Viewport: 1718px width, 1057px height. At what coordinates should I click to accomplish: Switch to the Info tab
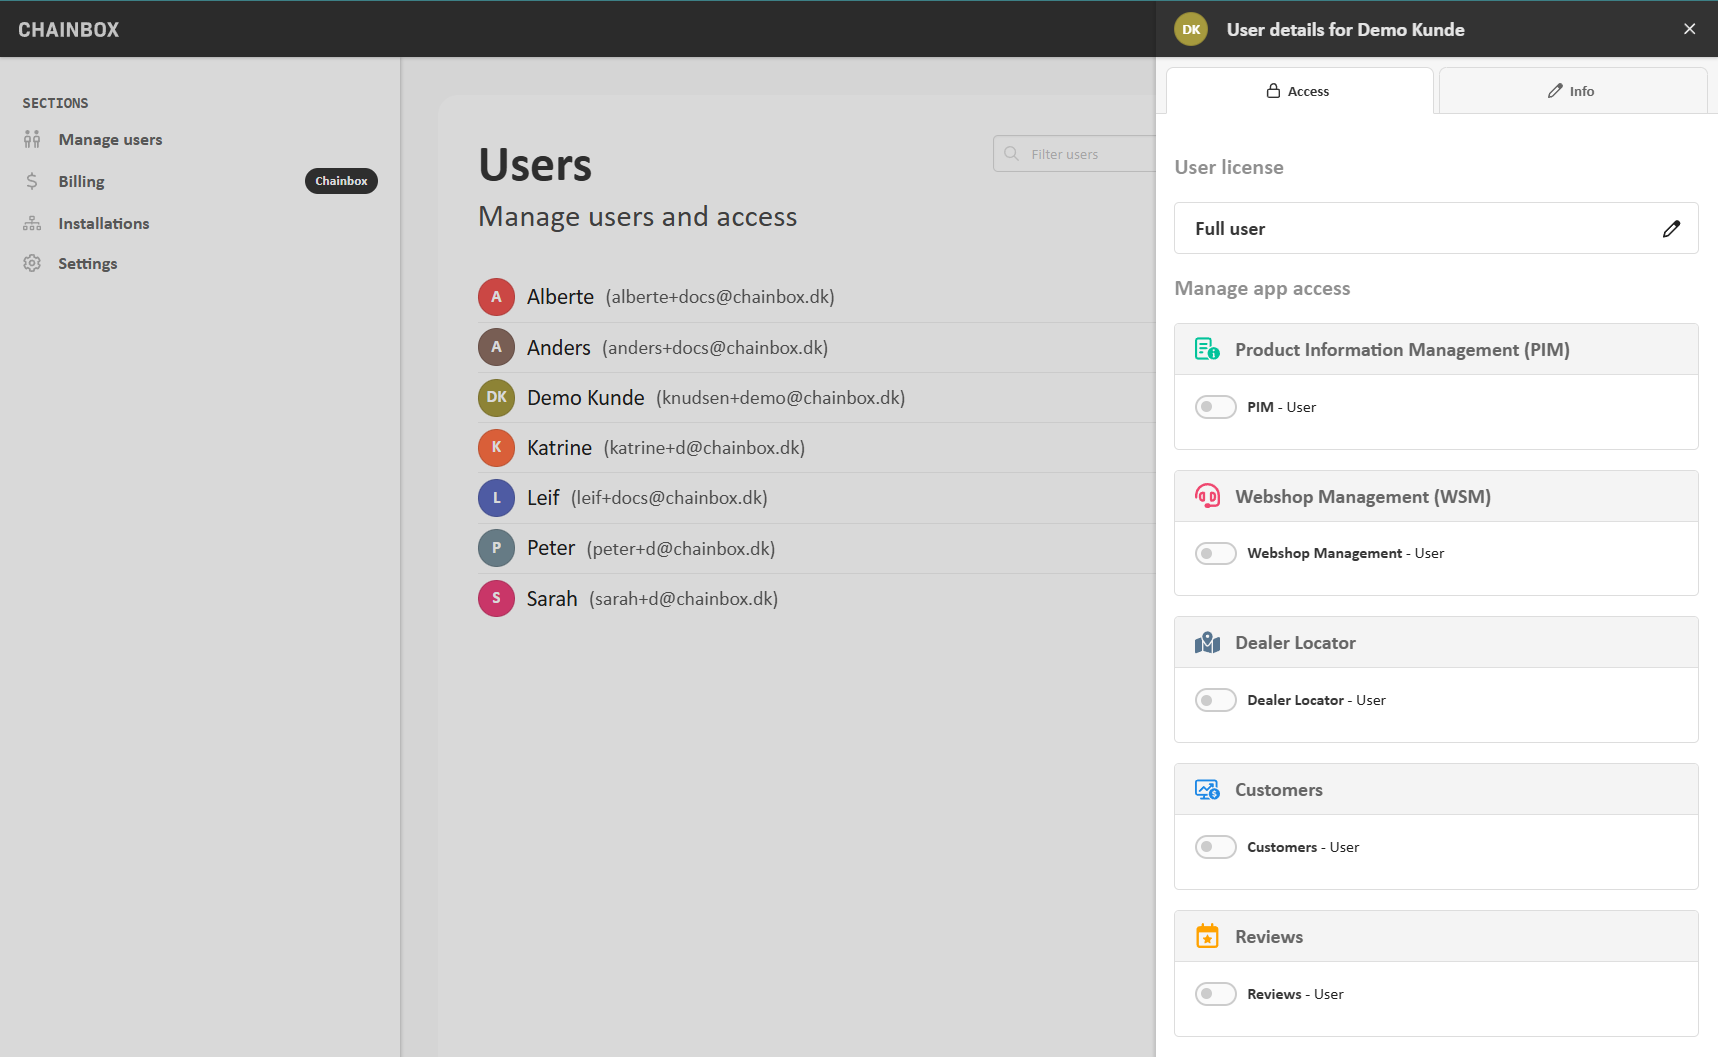click(x=1572, y=91)
